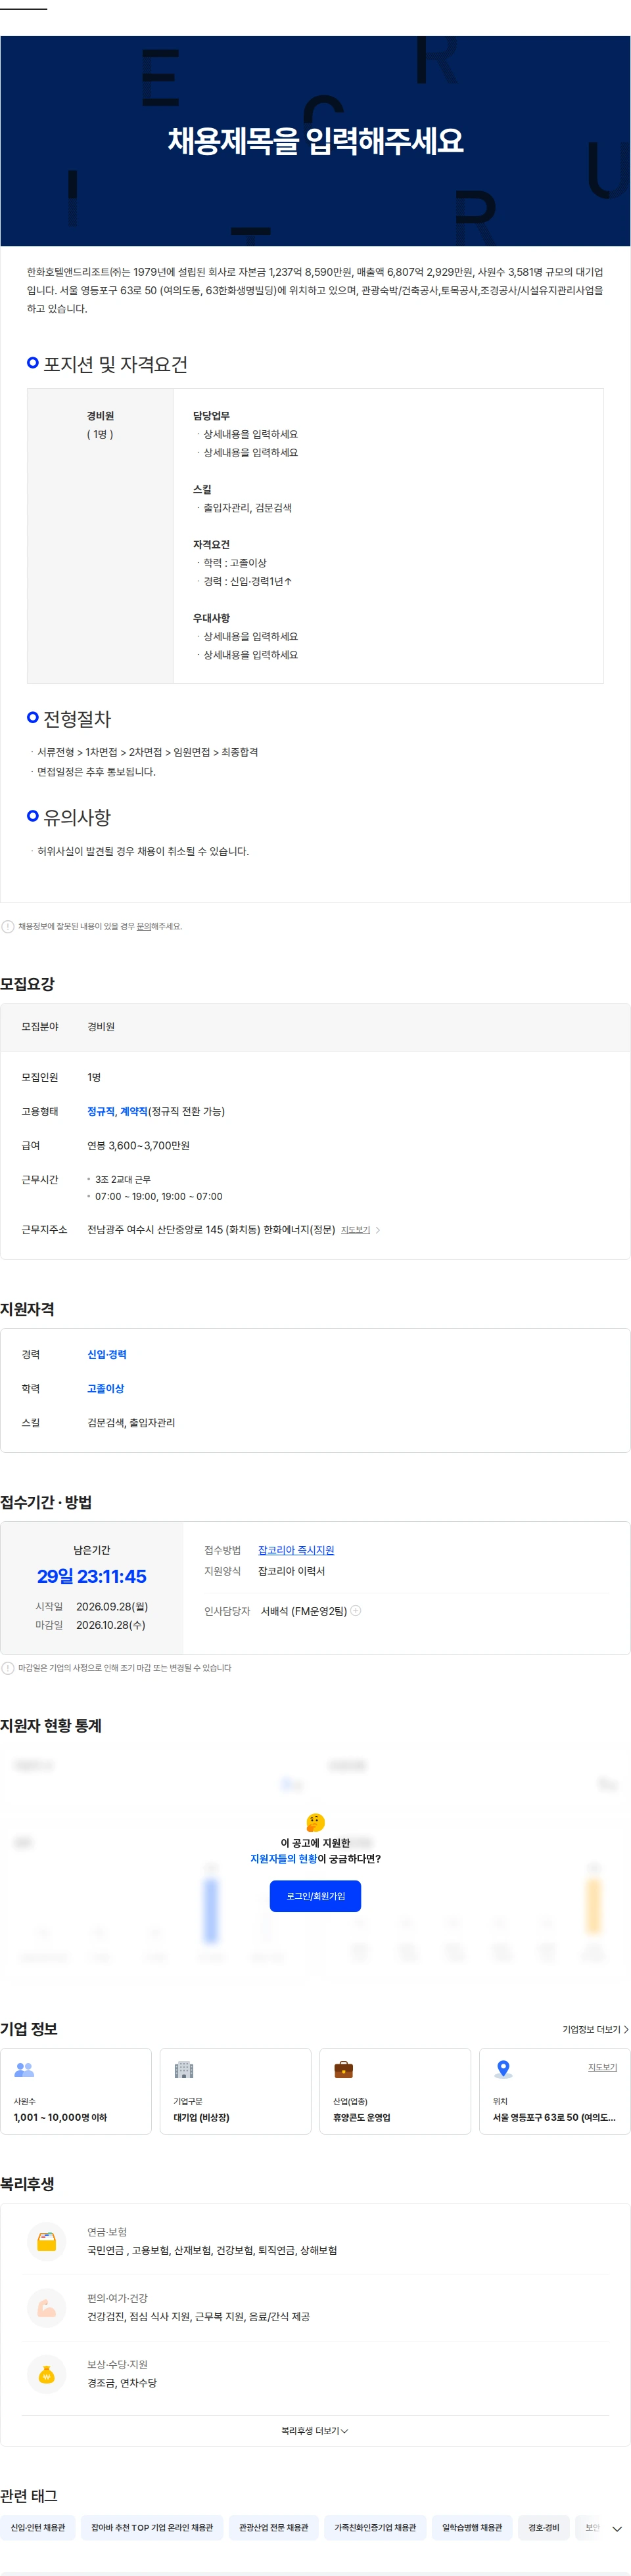631x2576 pixels.
Task: Click the 3조 2교대 근무 work-hours text
Action: pyautogui.click(x=123, y=1179)
